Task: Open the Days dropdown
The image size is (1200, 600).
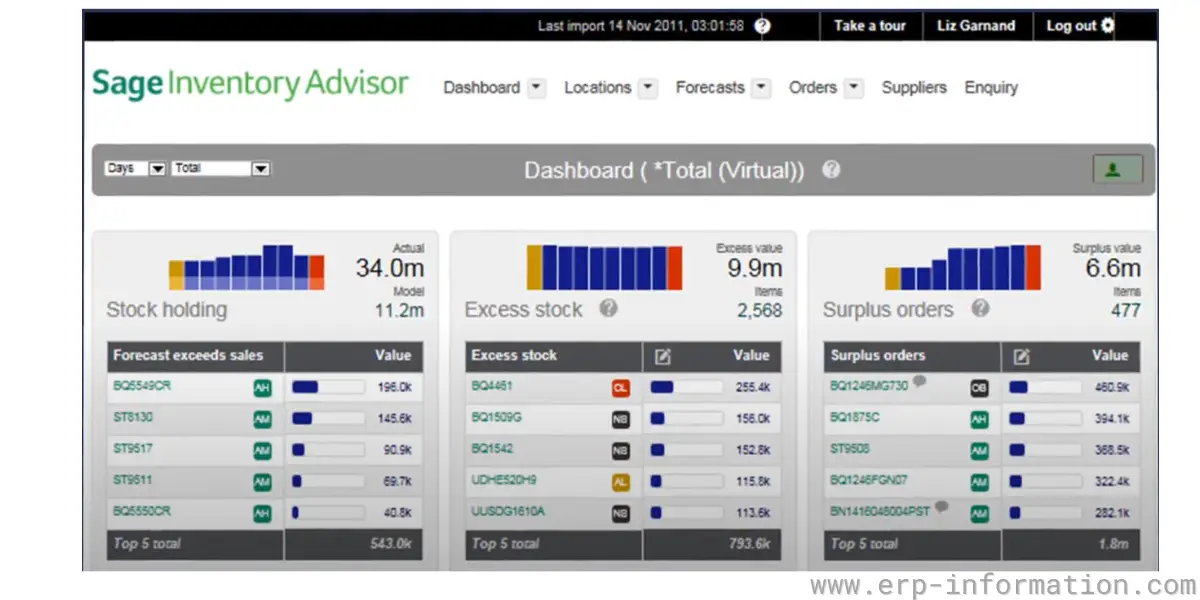Action: pyautogui.click(x=135, y=169)
